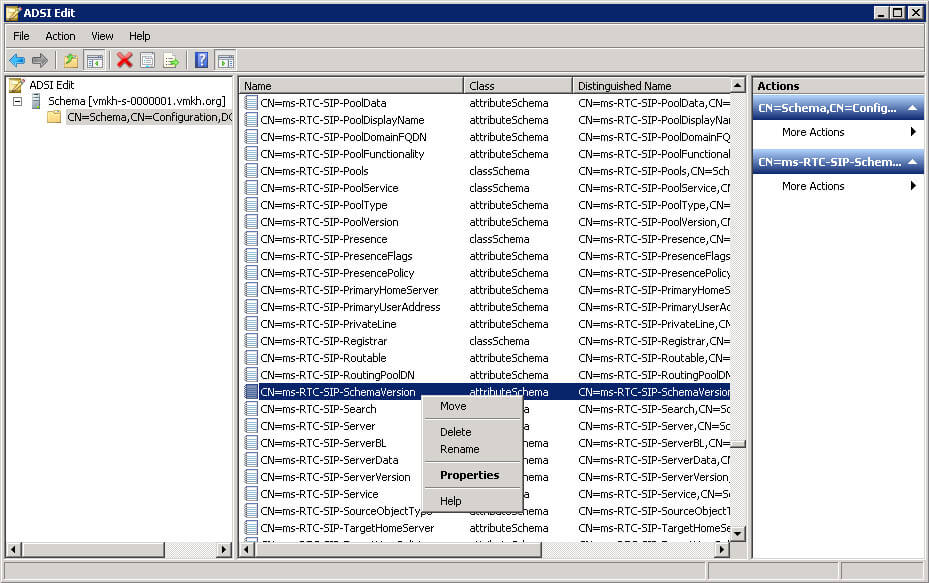Select the CN=ms-RTC-SIP-PoolDomainFQDN row
This screenshot has height=583, width=929.
[486, 137]
